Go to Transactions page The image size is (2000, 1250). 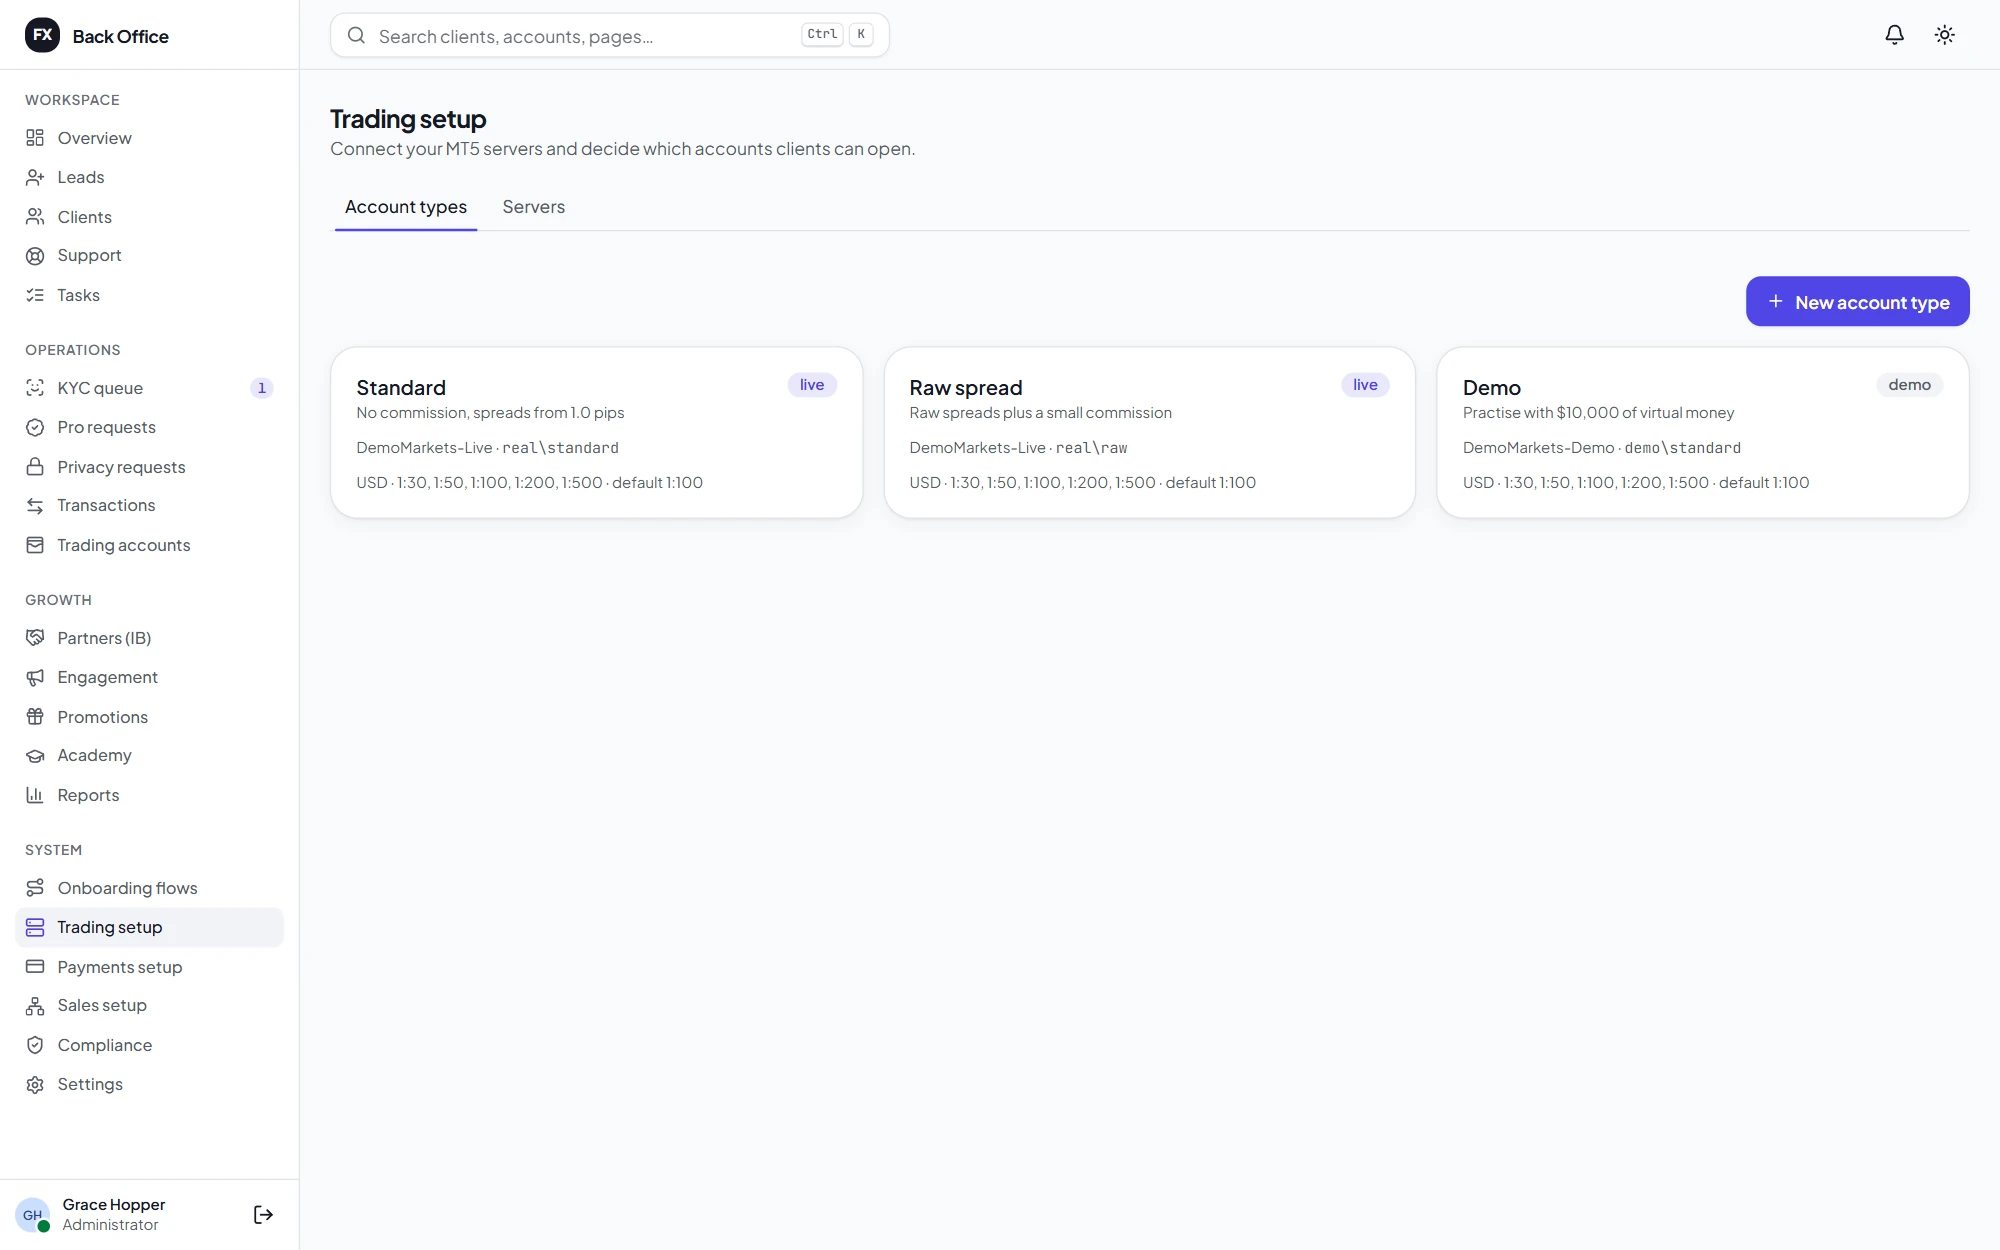tap(150, 505)
